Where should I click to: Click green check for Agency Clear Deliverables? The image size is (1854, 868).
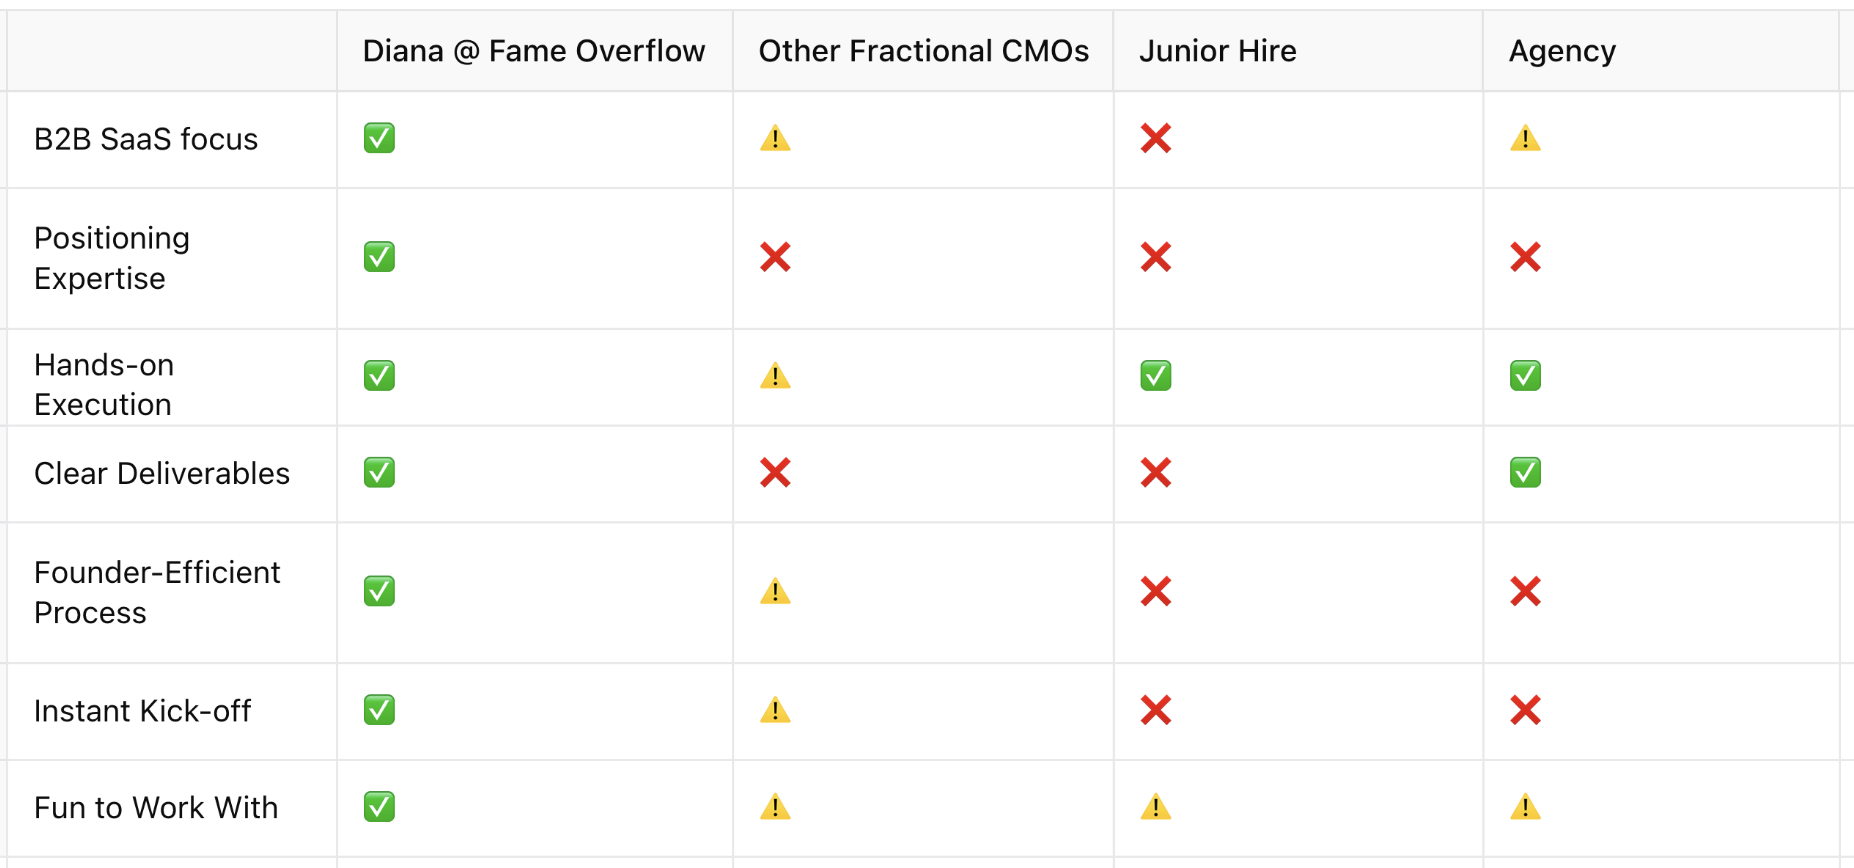[1525, 472]
